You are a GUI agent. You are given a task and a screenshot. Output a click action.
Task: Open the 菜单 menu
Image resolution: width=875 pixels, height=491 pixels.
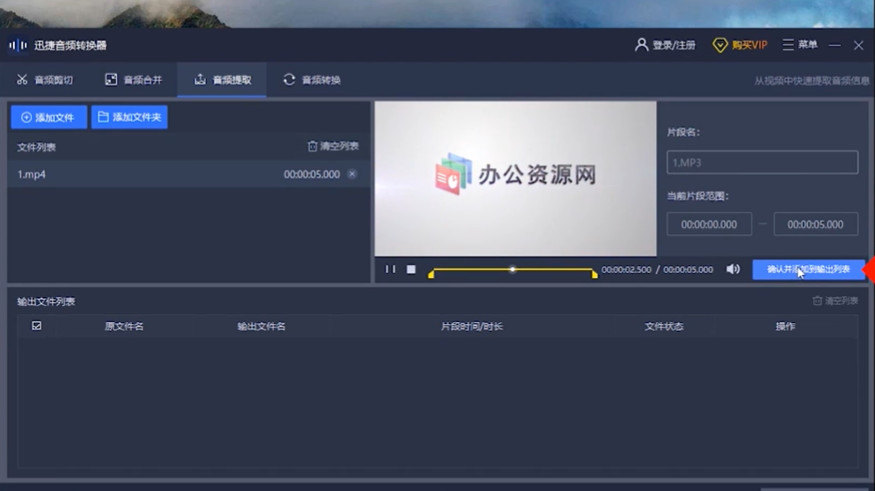click(800, 45)
